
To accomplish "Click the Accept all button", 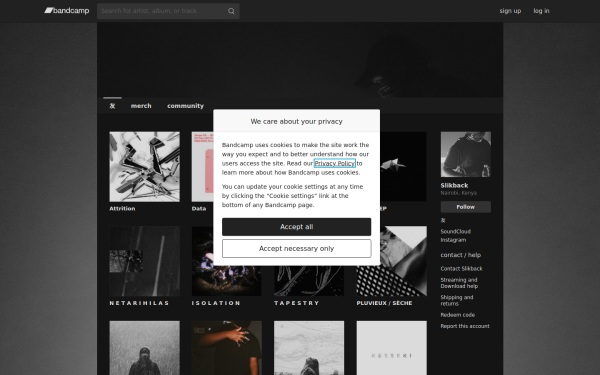I will pyautogui.click(x=297, y=227).
